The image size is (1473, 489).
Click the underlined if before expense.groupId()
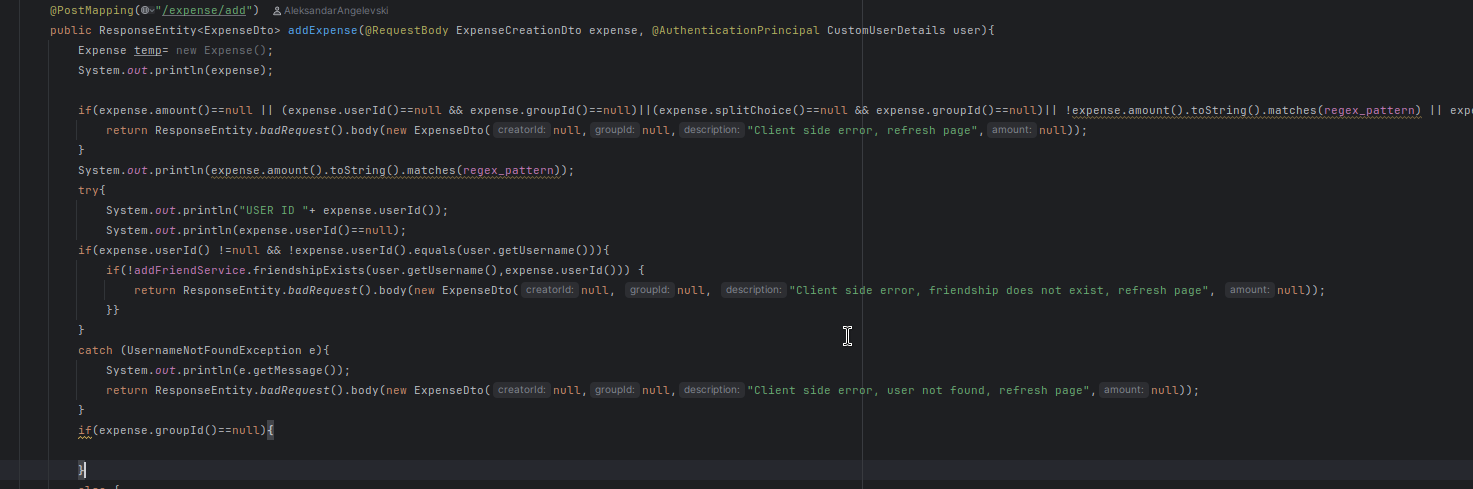84,430
